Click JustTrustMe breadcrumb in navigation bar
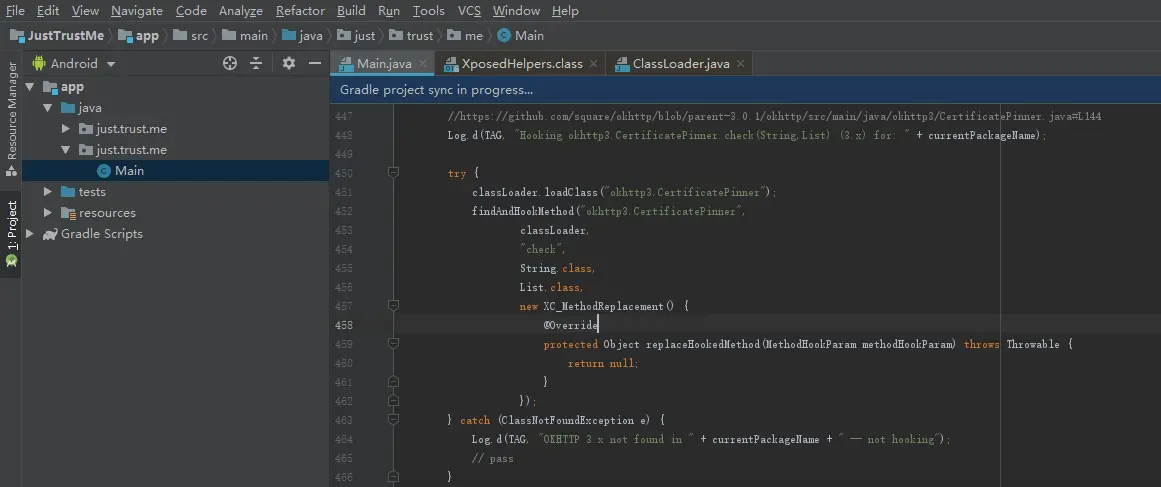Screen dimensions: 1161x487 pos(57,36)
